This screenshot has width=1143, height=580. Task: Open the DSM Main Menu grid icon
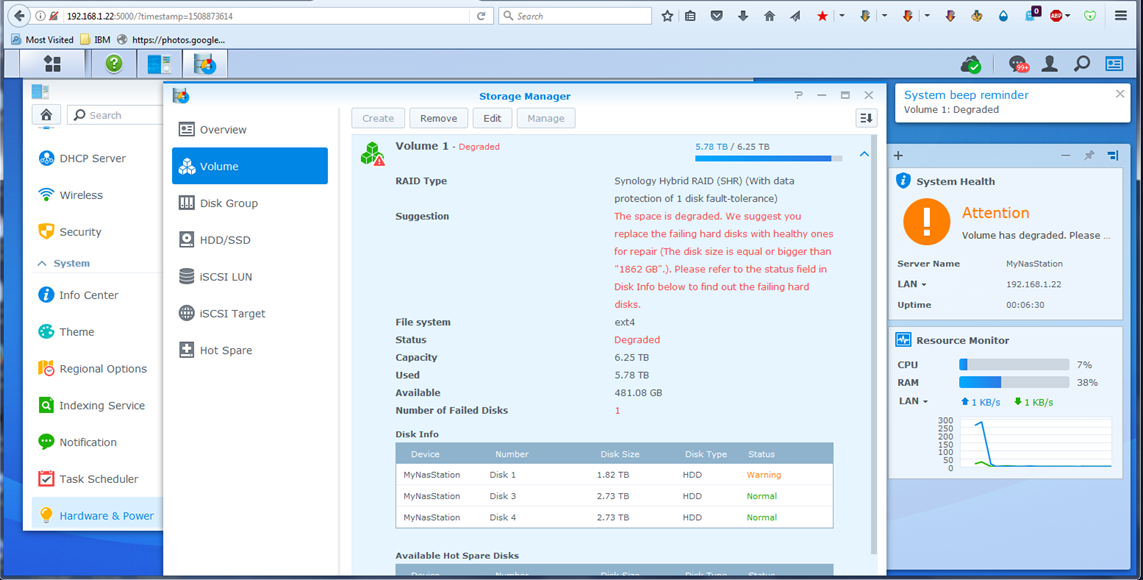[52, 64]
